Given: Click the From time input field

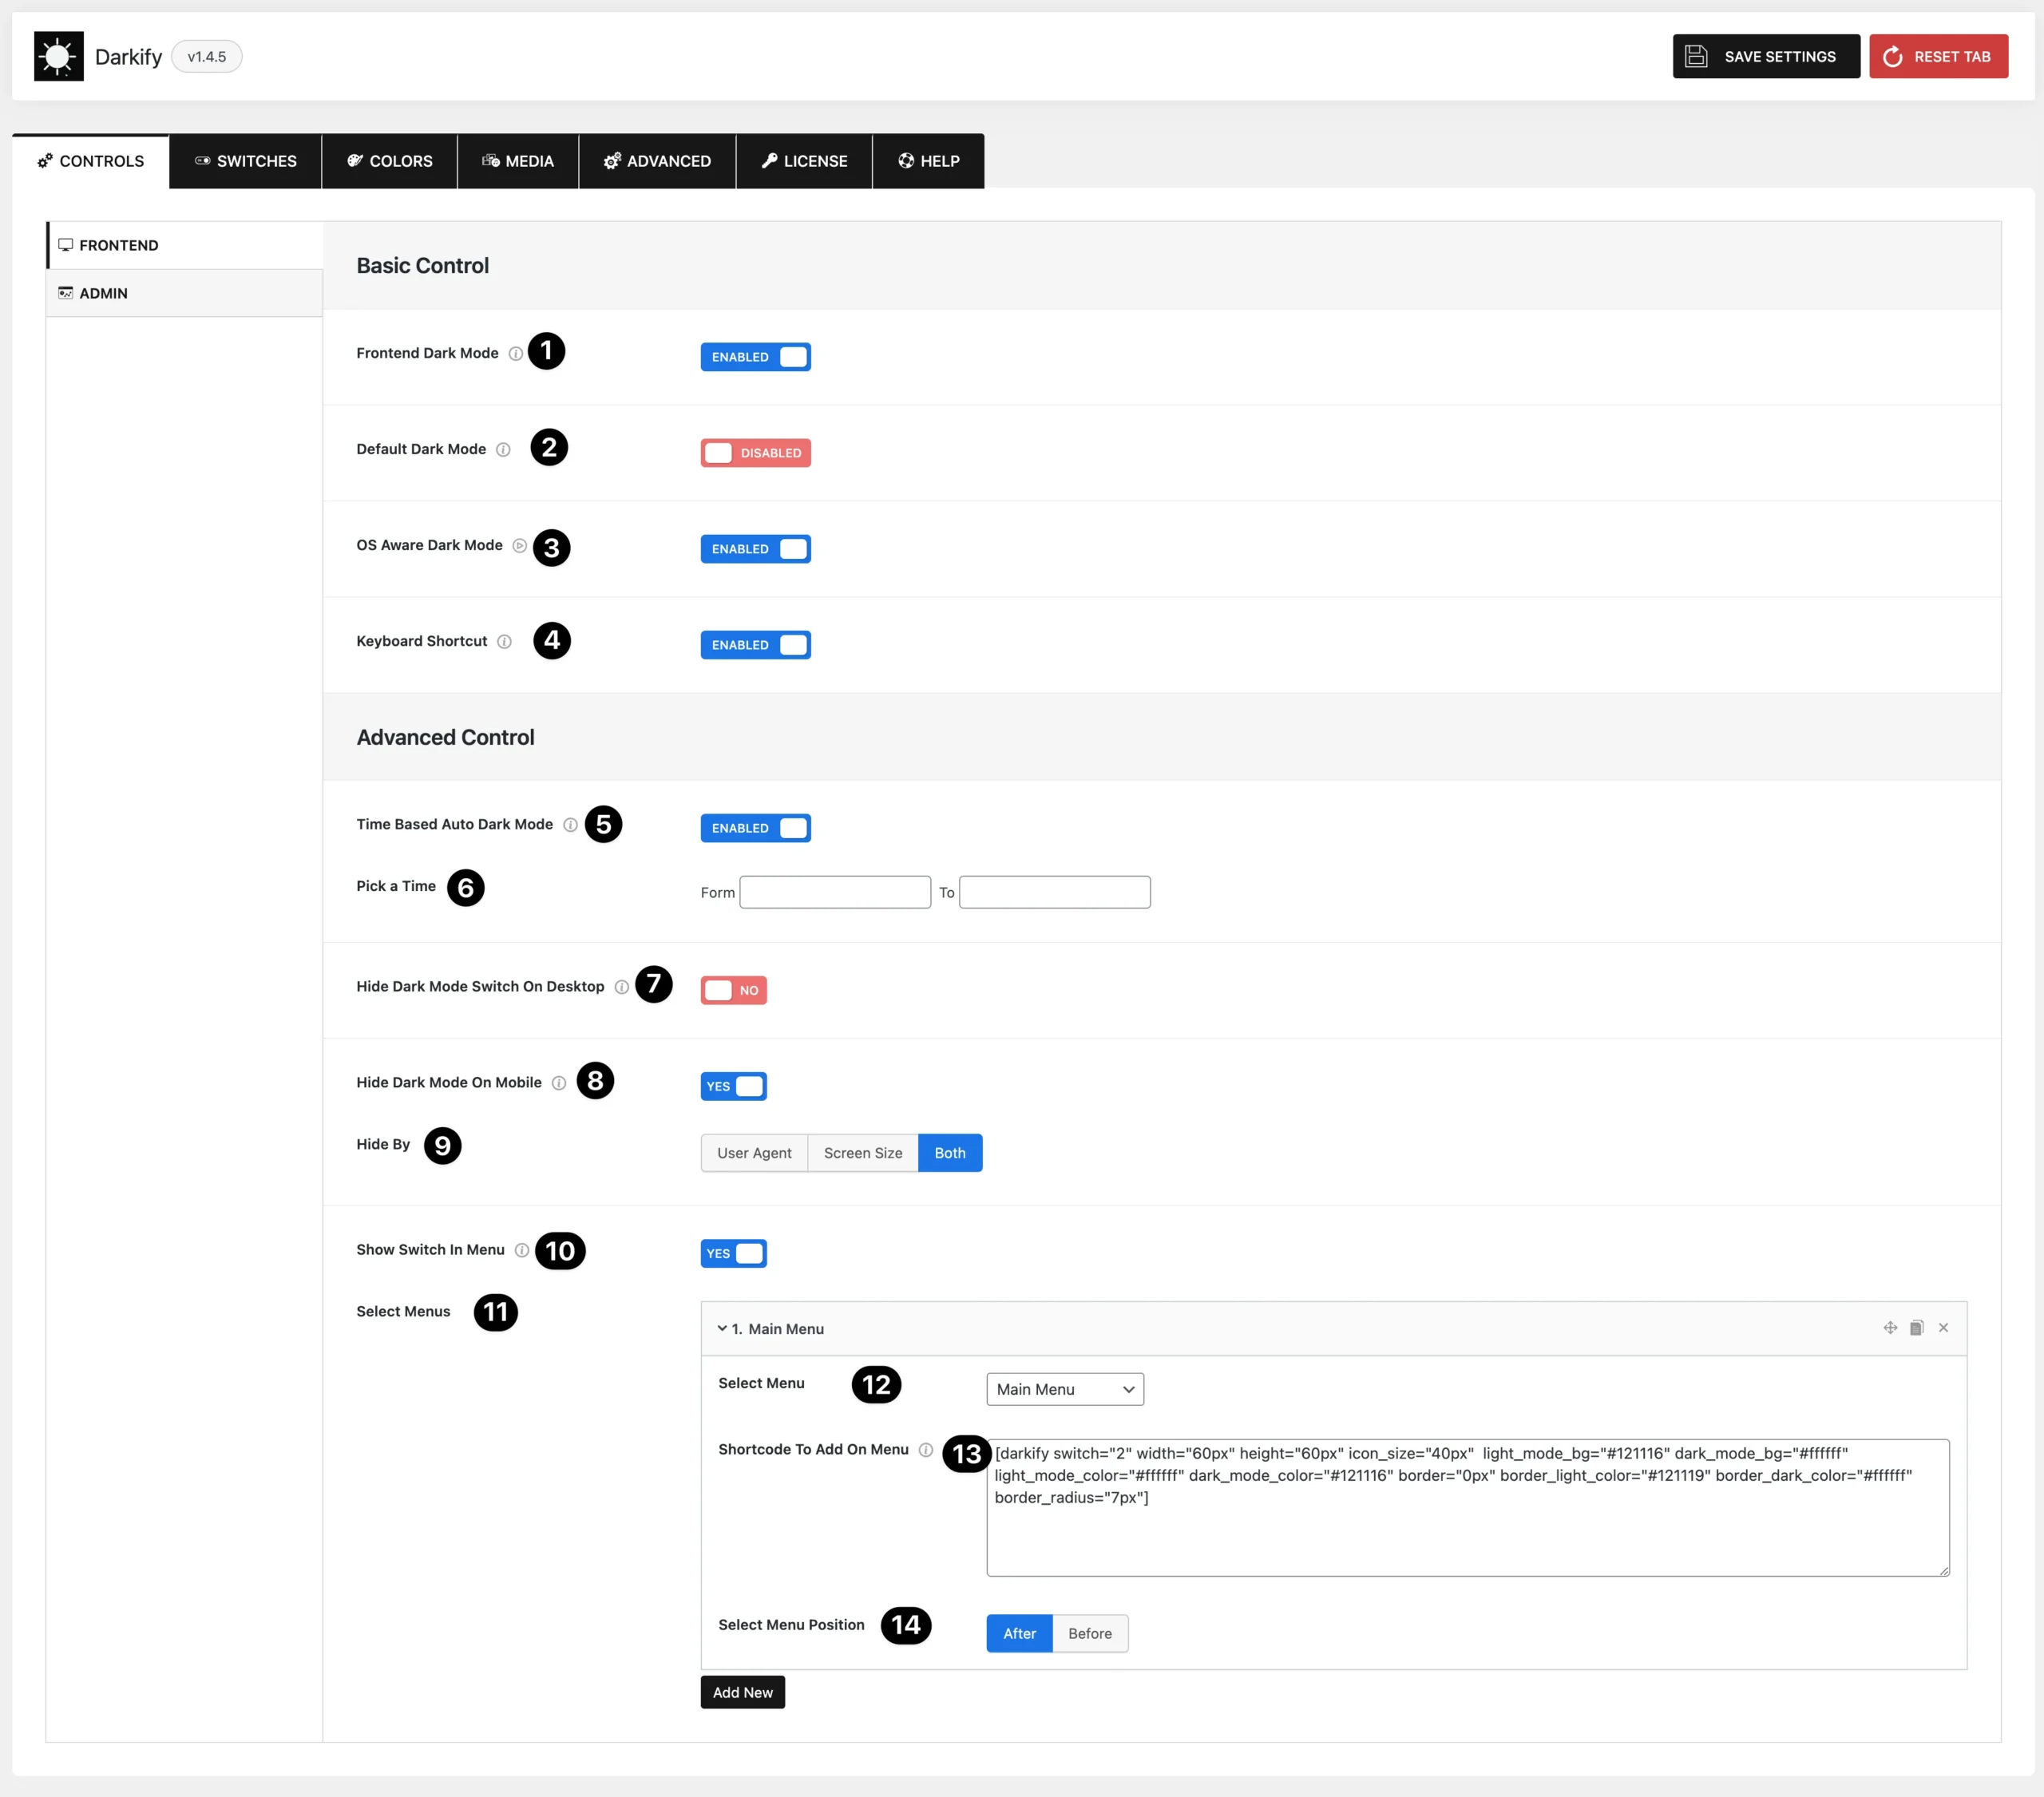Looking at the screenshot, I should click(835, 892).
